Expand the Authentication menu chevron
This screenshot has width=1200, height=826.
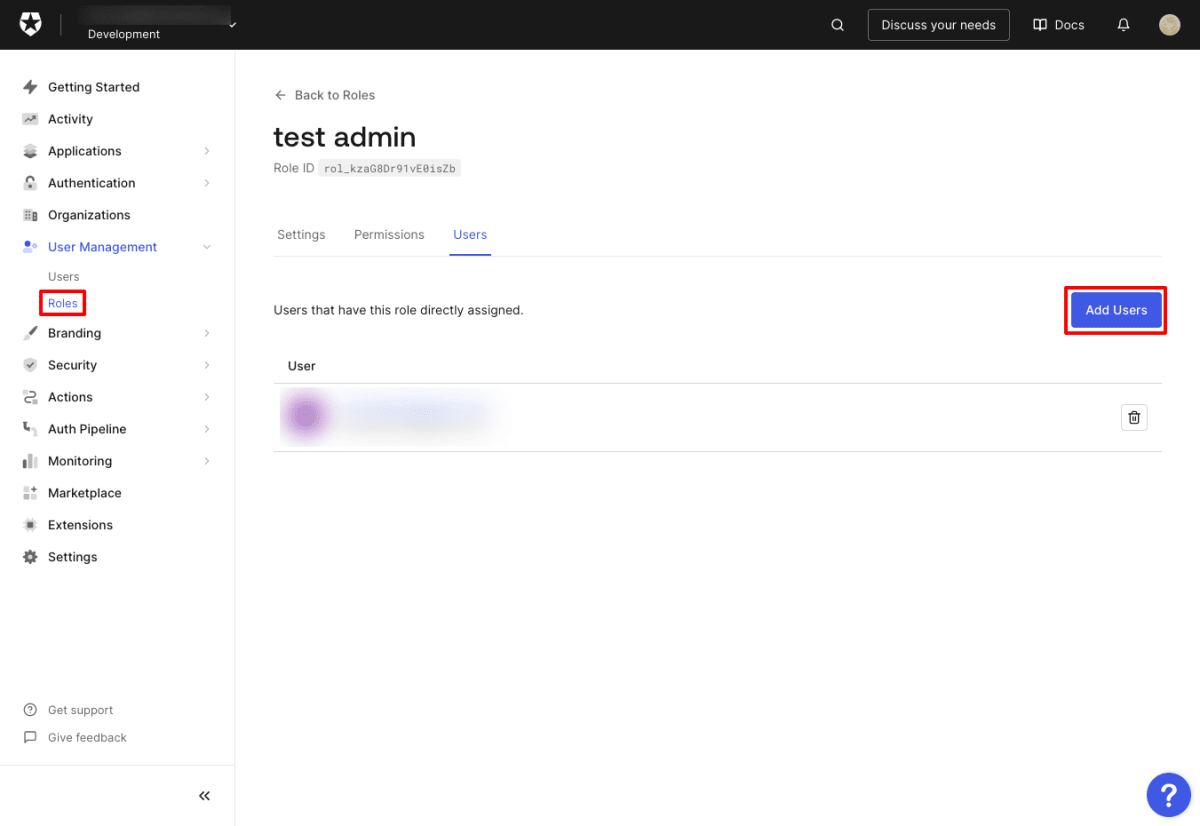[207, 183]
